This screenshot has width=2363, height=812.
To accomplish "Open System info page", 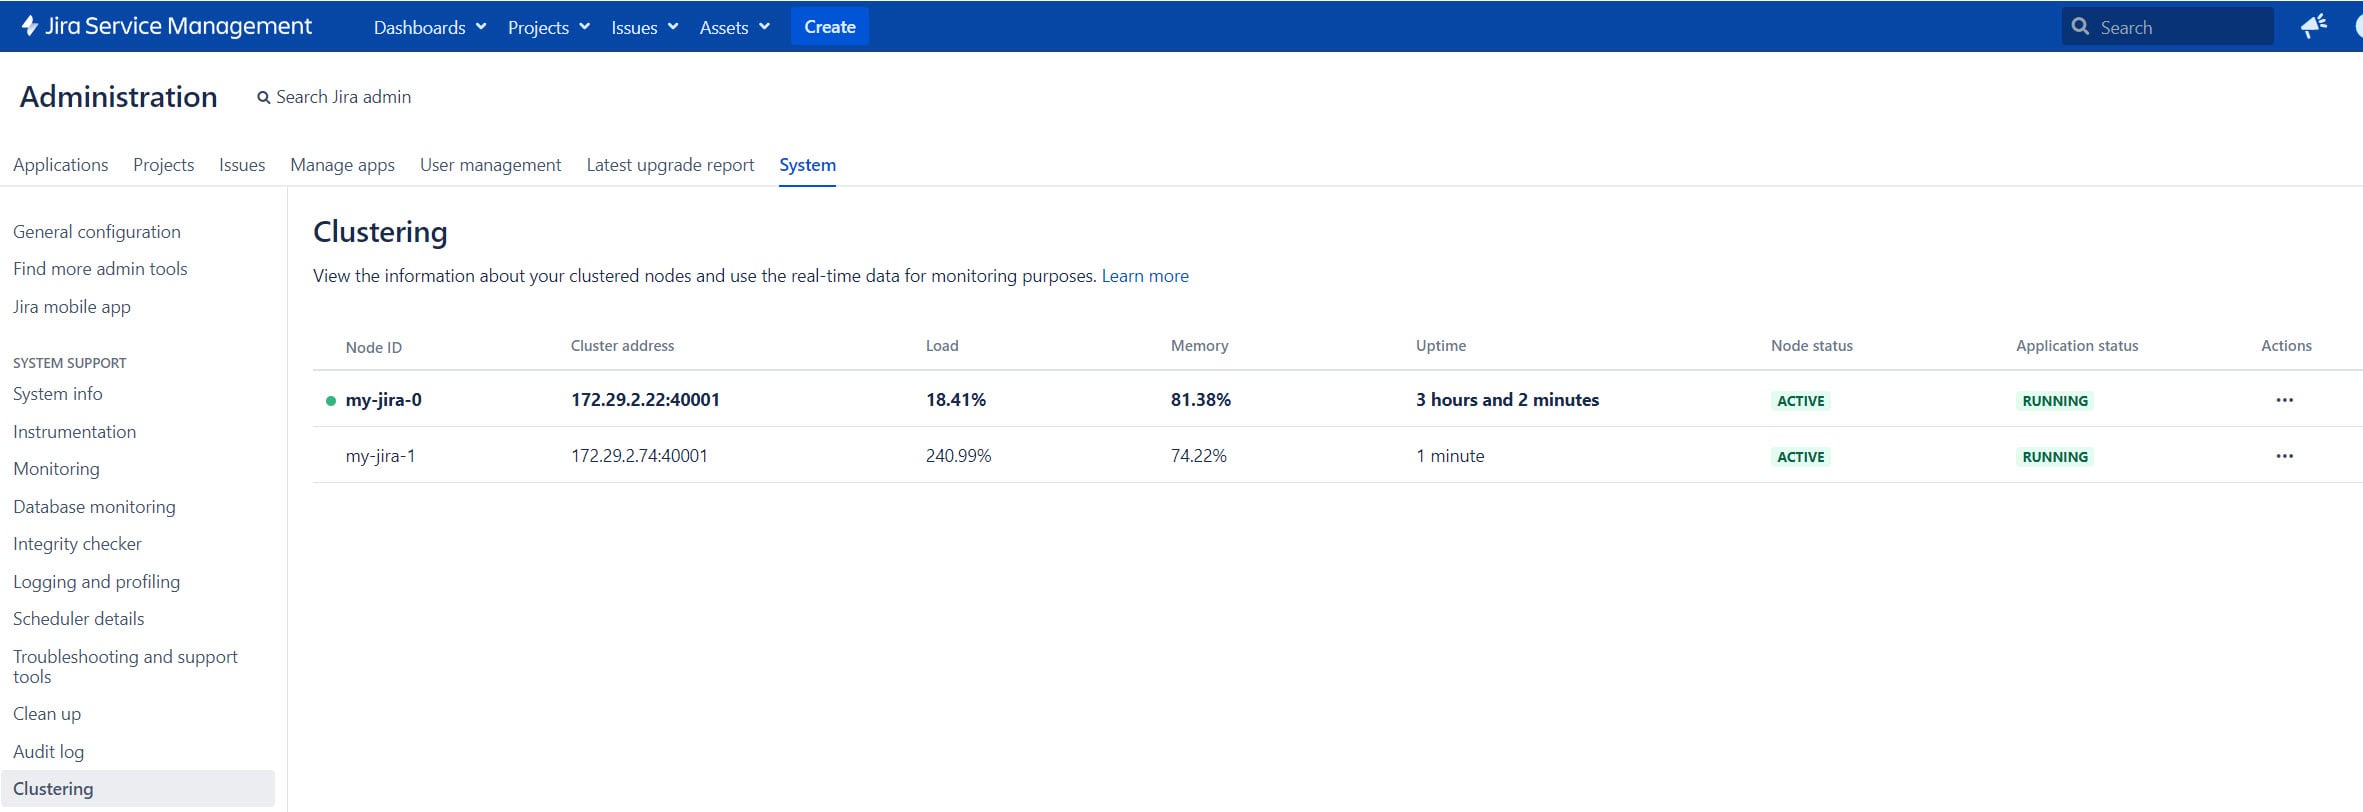I will 58,394.
